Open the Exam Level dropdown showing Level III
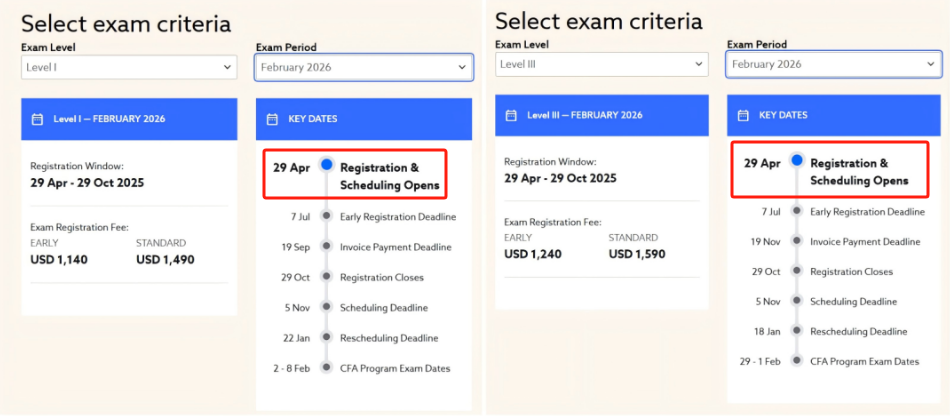Screen dimensions: 950x416 pos(601,64)
